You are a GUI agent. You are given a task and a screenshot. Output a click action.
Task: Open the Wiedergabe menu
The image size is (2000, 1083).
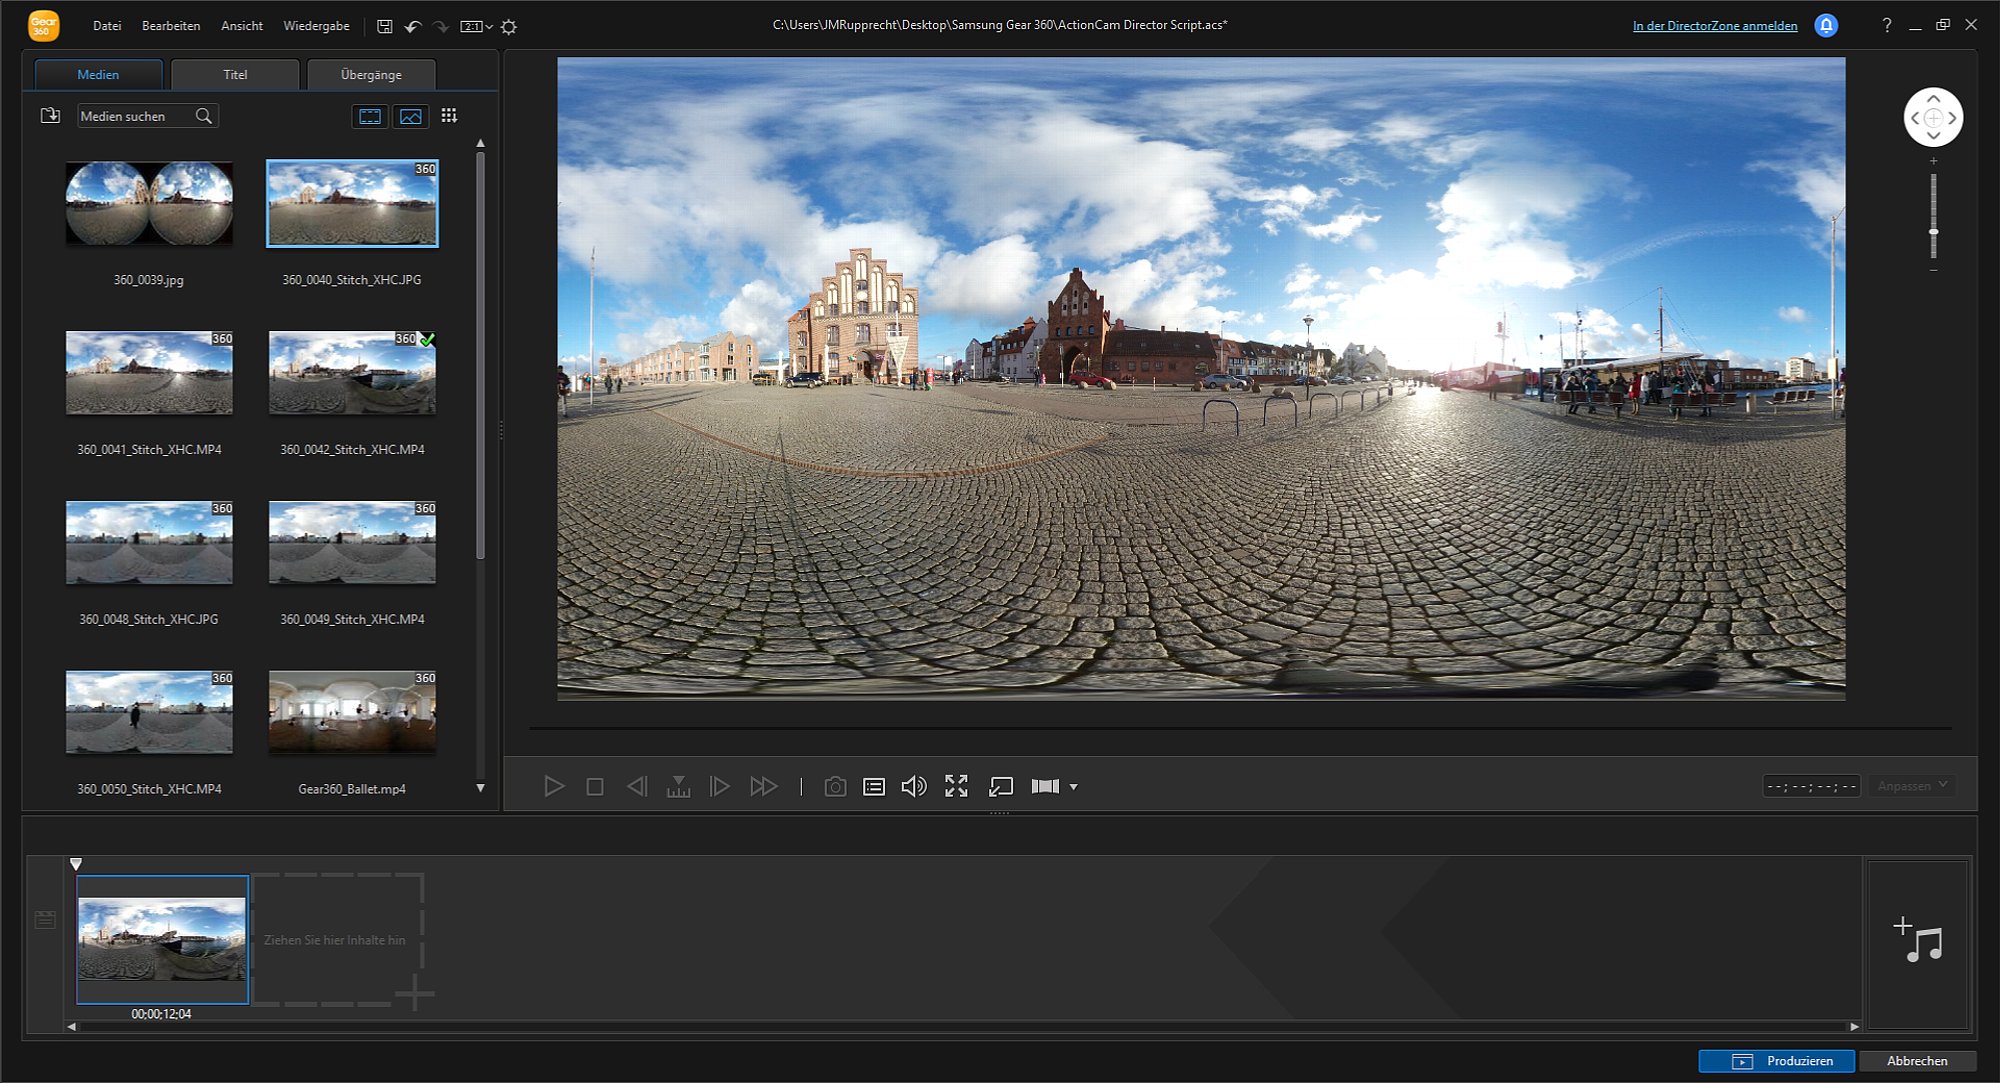pyautogui.click(x=316, y=26)
